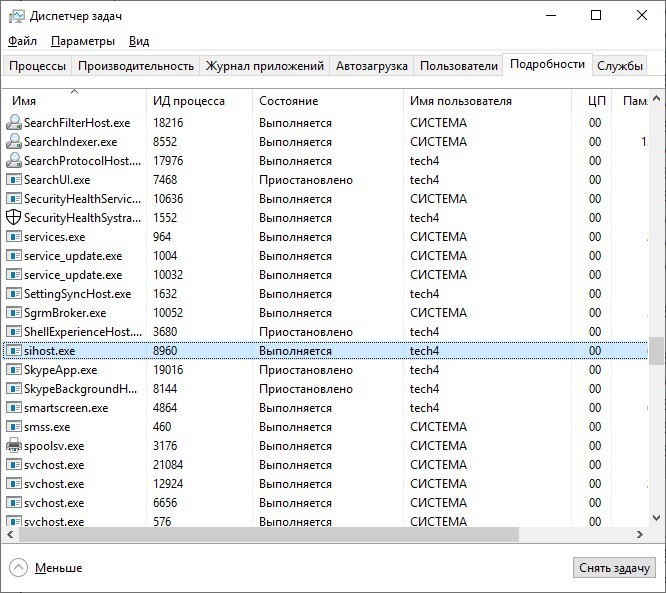Select the smss.exe name text

click(47, 427)
